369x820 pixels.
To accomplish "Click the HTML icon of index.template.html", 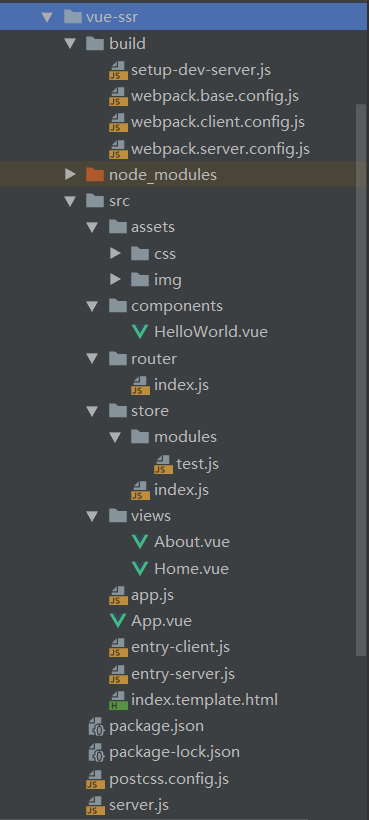I will click(118, 700).
